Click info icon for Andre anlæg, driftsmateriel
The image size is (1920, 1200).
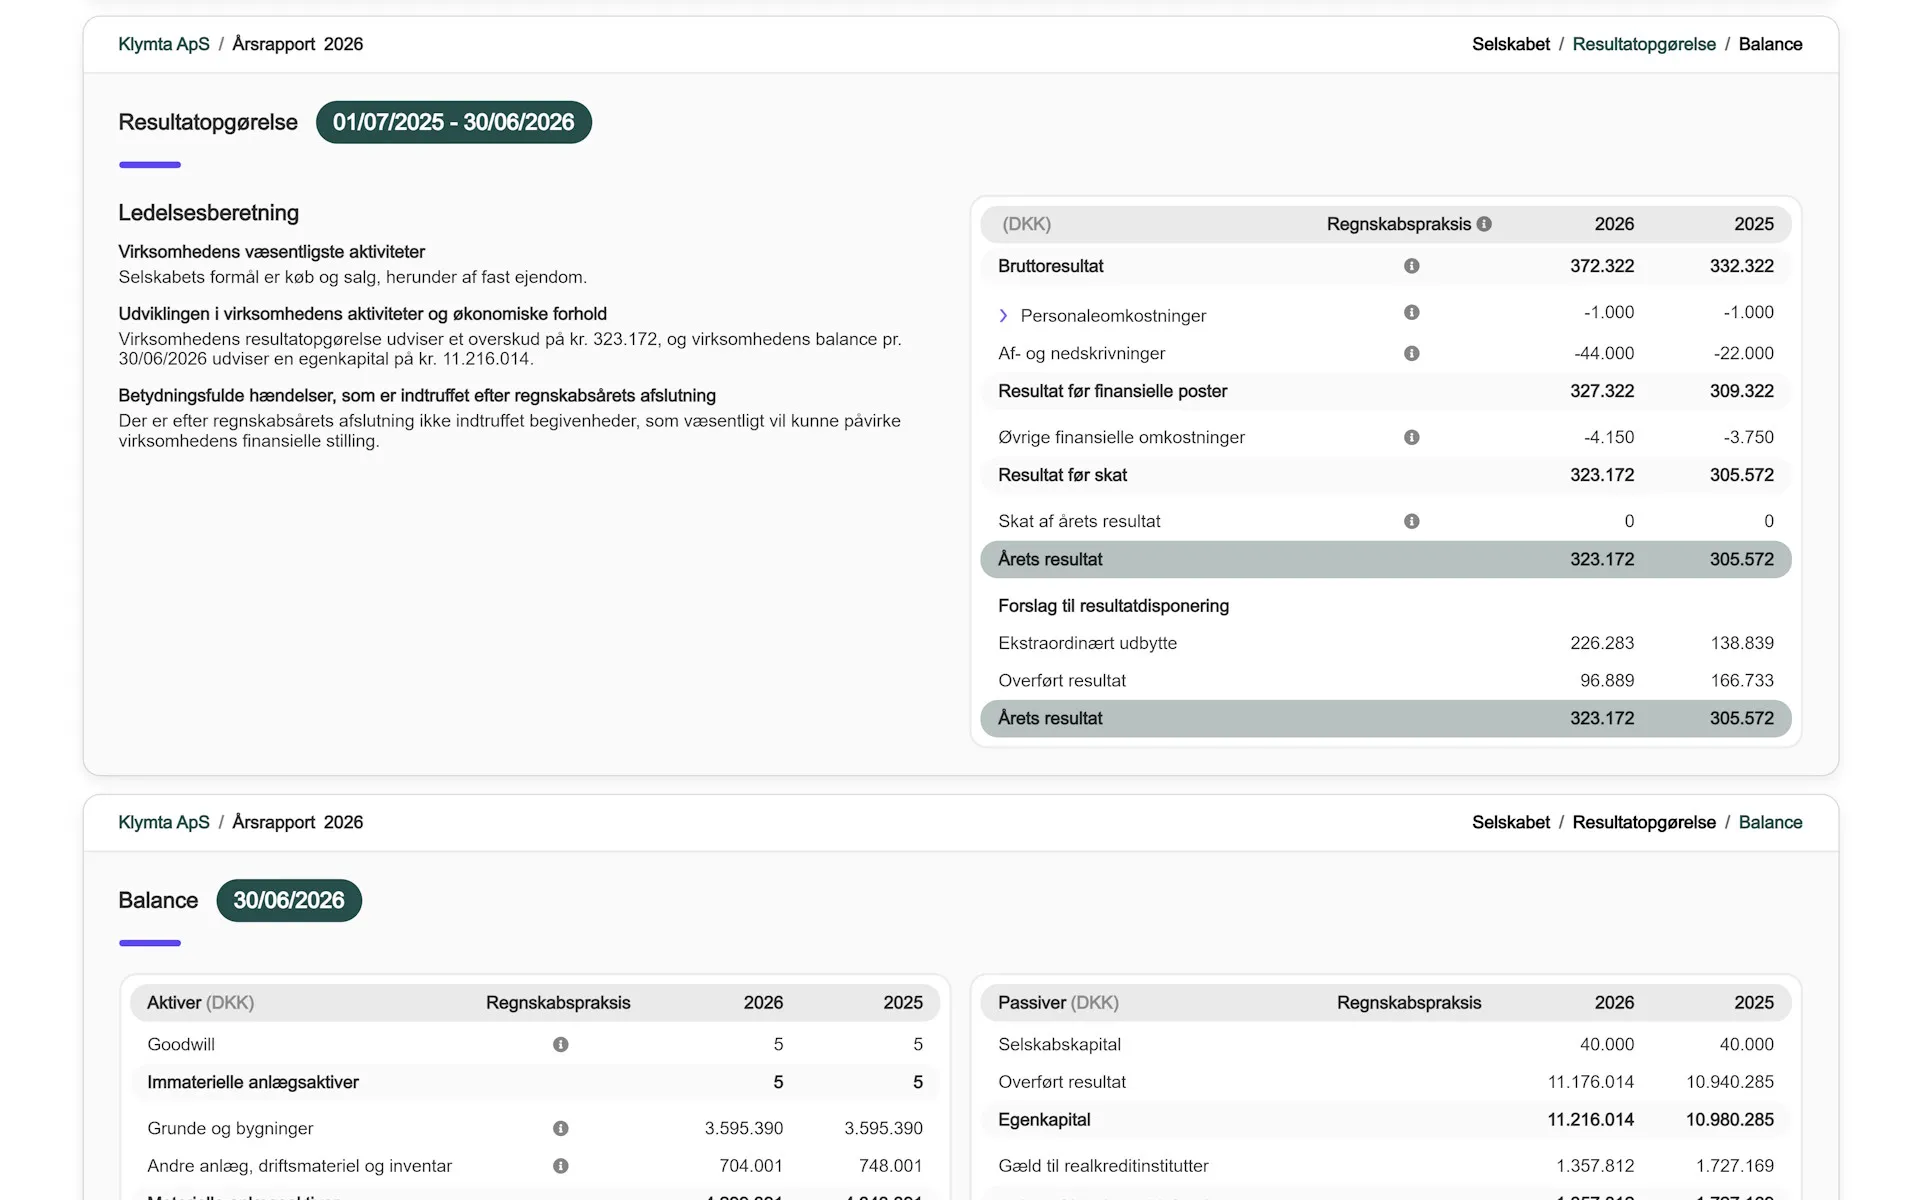[560, 1166]
